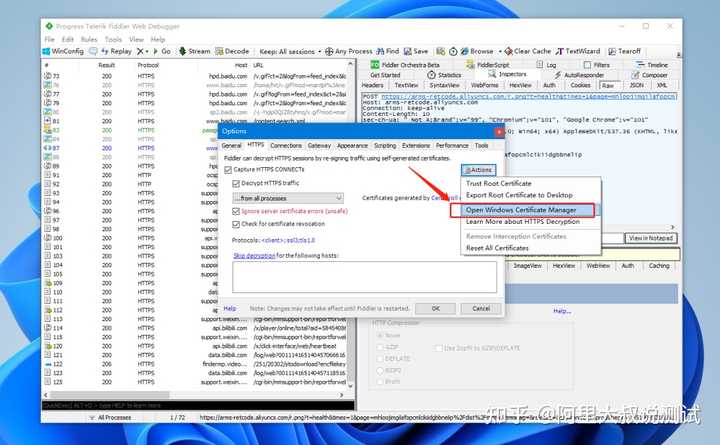The height and width of the screenshot is (445, 720).
Task: Click the Filters tab checkbox
Action: pyautogui.click(x=587, y=65)
